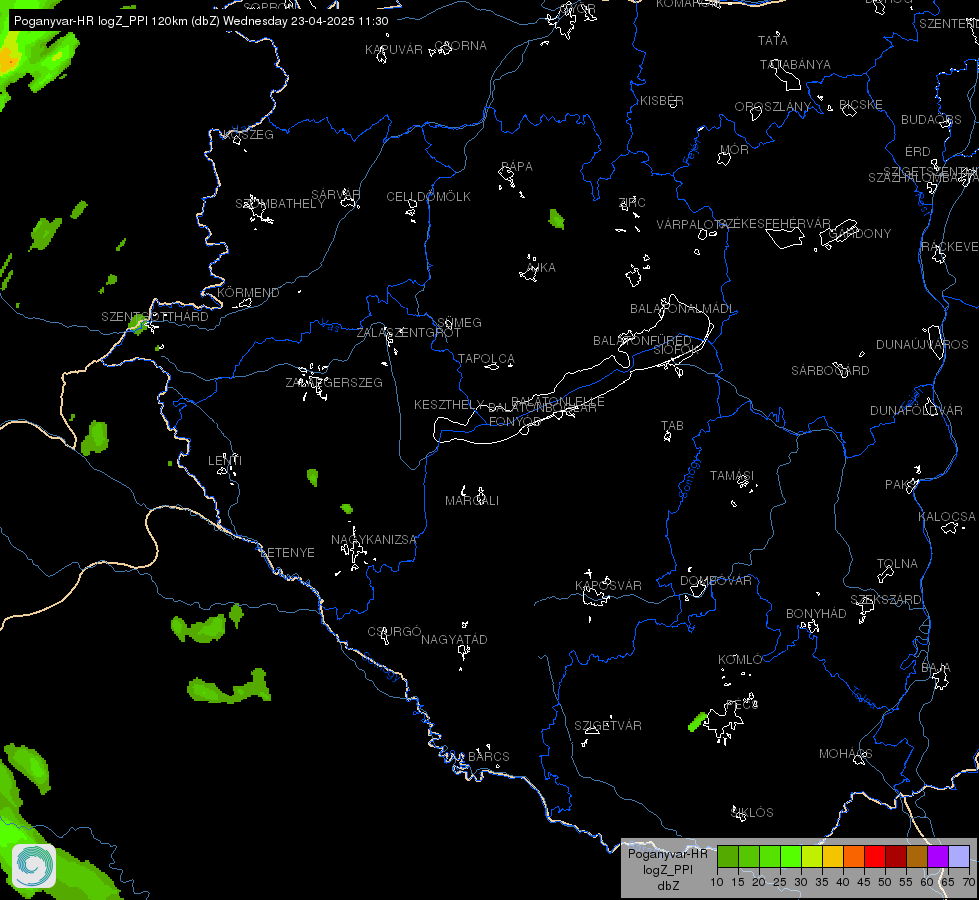
Task: Click the legend label Poganyvar-HR
Action: point(667,854)
